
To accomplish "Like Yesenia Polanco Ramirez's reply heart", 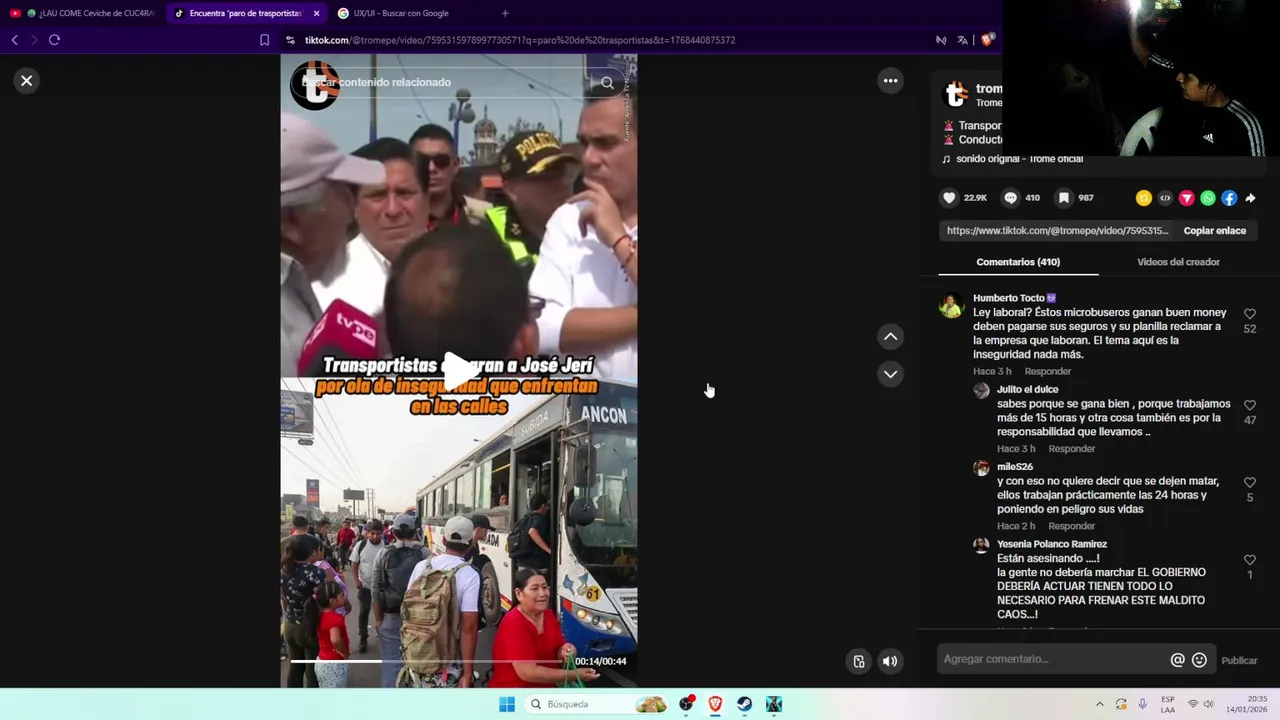I will point(1250,560).
